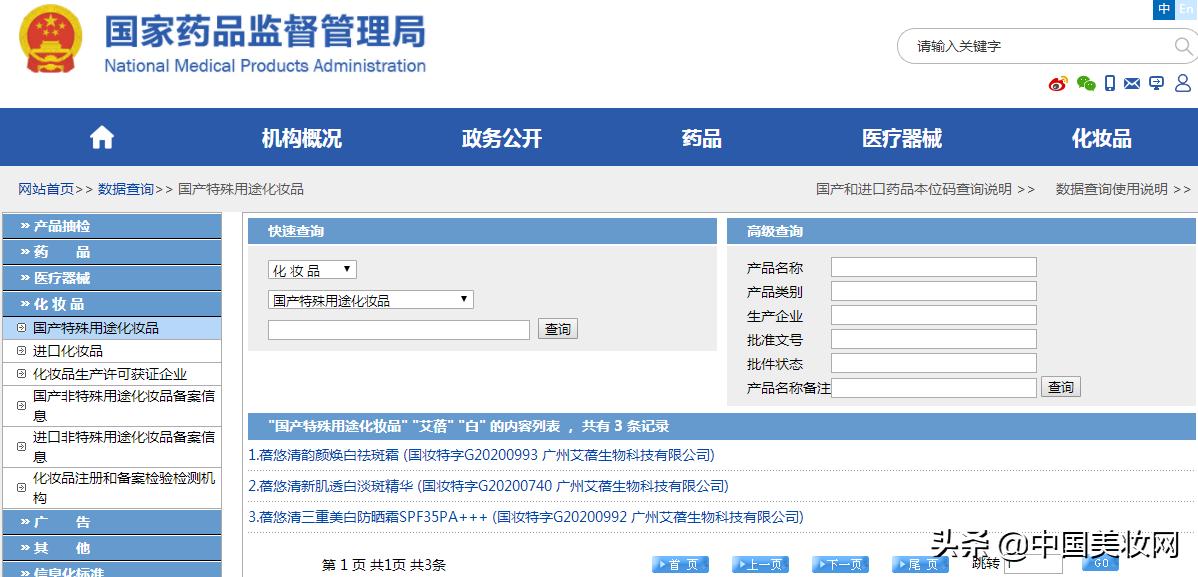Image resolution: width=1198 pixels, height=577 pixels.
Task: Click the quick search text field
Action: click(x=399, y=329)
